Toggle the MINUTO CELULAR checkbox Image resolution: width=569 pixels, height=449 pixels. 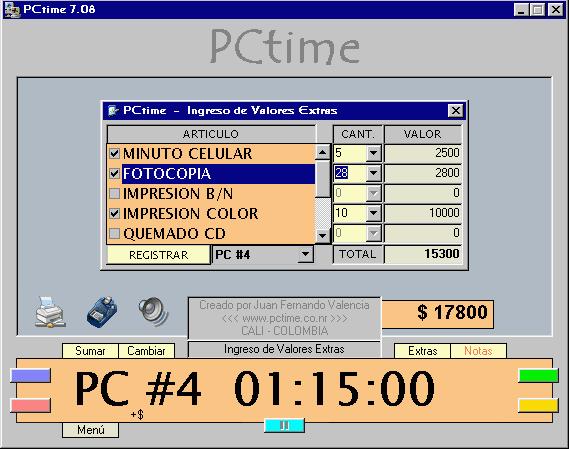(114, 154)
